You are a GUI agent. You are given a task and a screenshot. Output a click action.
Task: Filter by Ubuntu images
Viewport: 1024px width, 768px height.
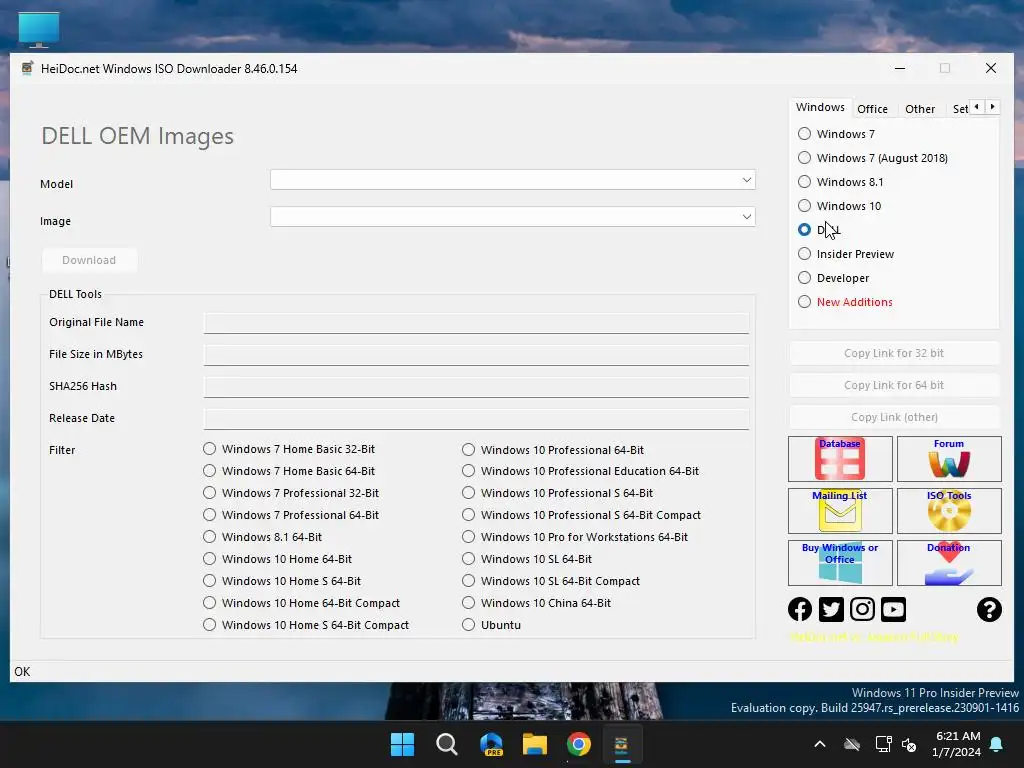491,625
